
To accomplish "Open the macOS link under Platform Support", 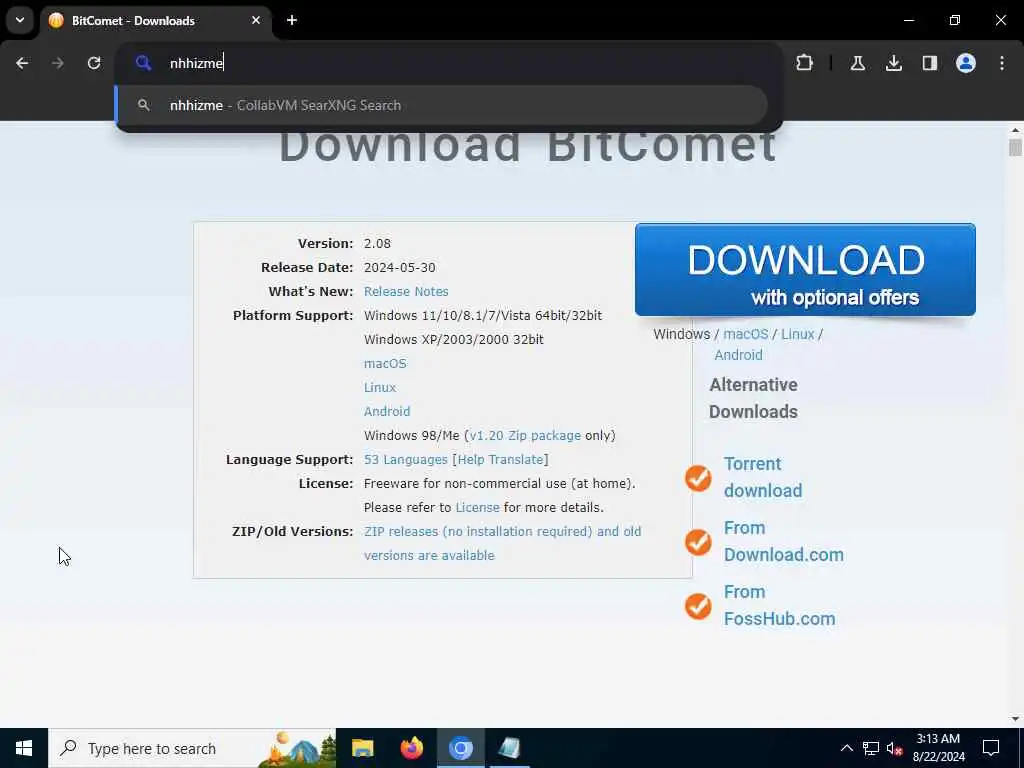I will tap(385, 363).
